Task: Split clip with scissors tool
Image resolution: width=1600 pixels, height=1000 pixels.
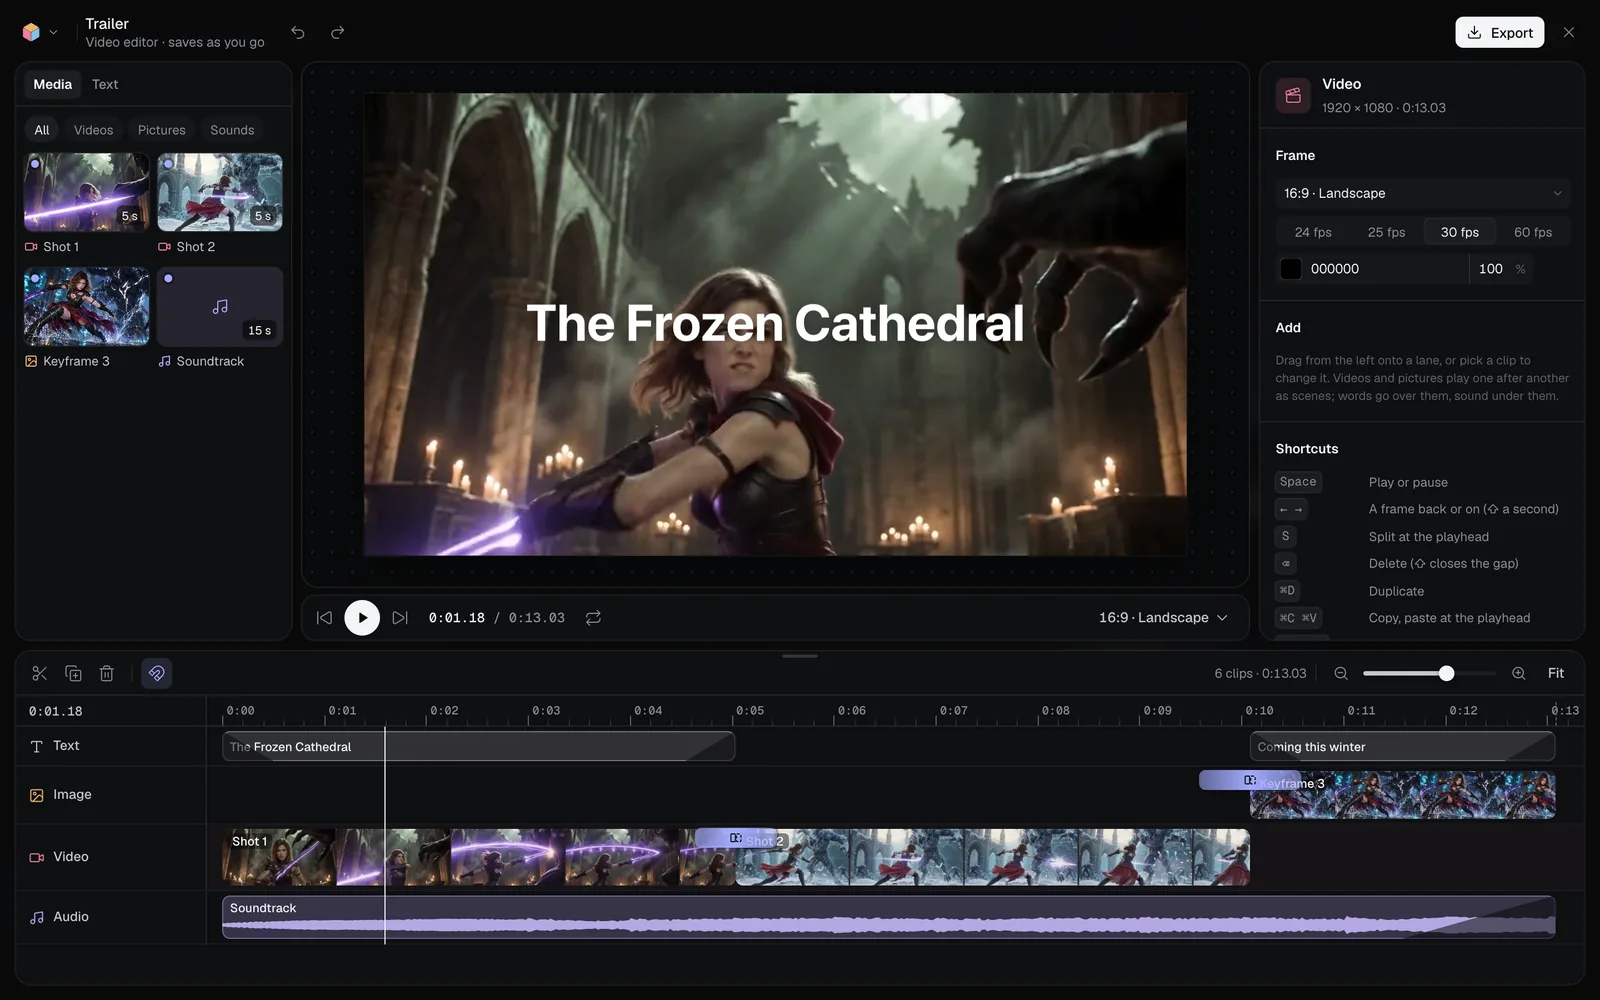Action: 39,673
